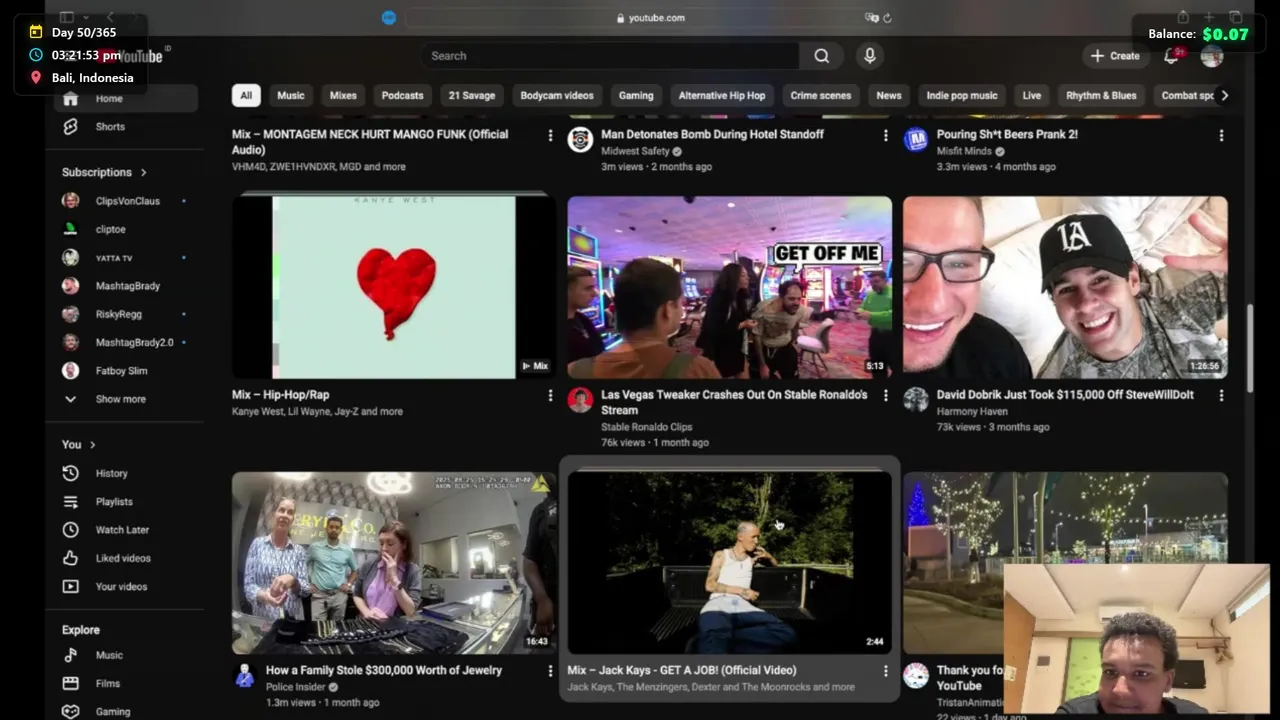Viewport: 1280px width, 720px height.
Task: Open Police Insider channel avatar
Action: [245, 676]
